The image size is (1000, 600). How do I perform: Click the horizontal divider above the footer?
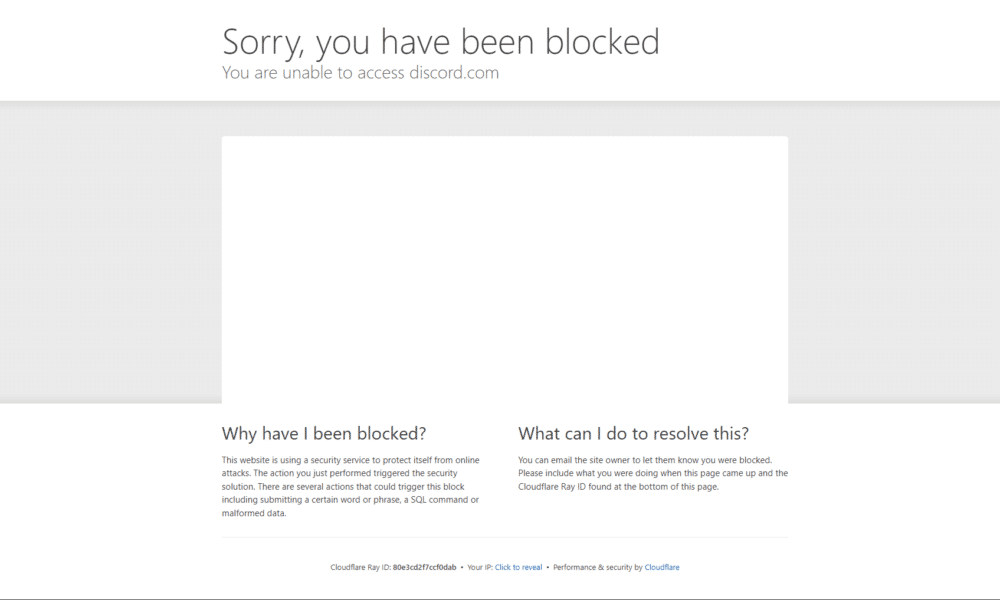[x=504, y=537]
